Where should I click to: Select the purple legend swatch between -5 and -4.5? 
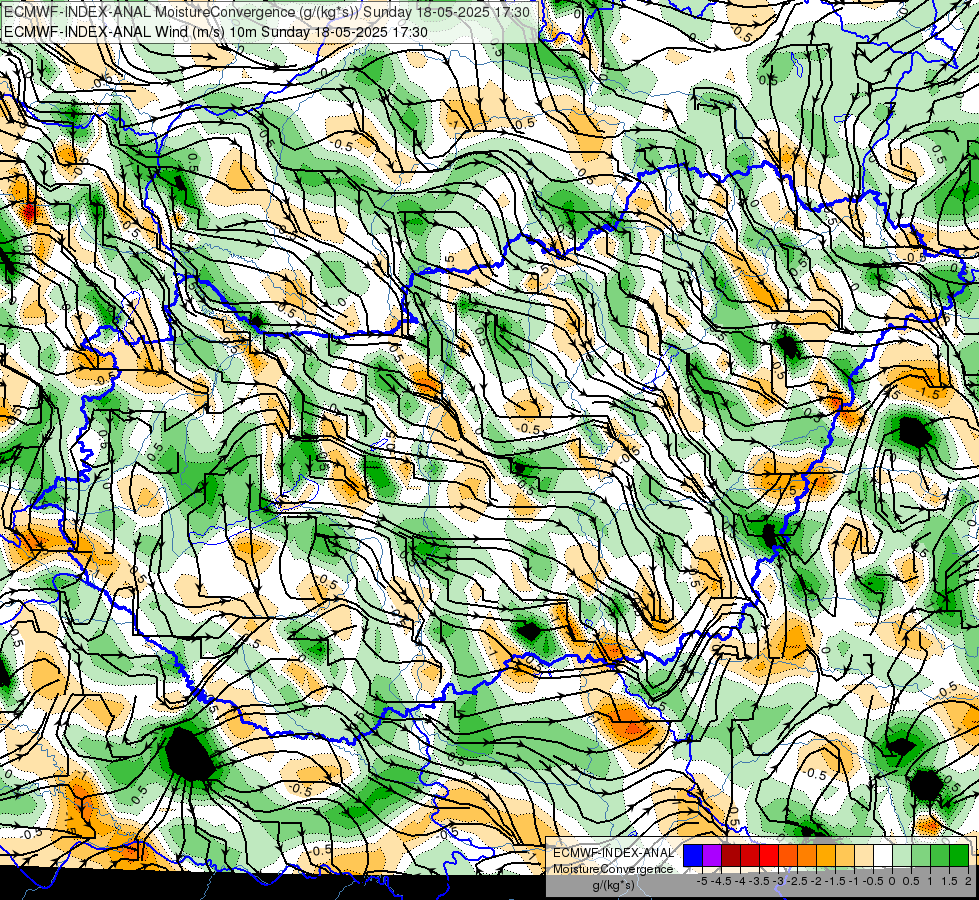coord(712,856)
